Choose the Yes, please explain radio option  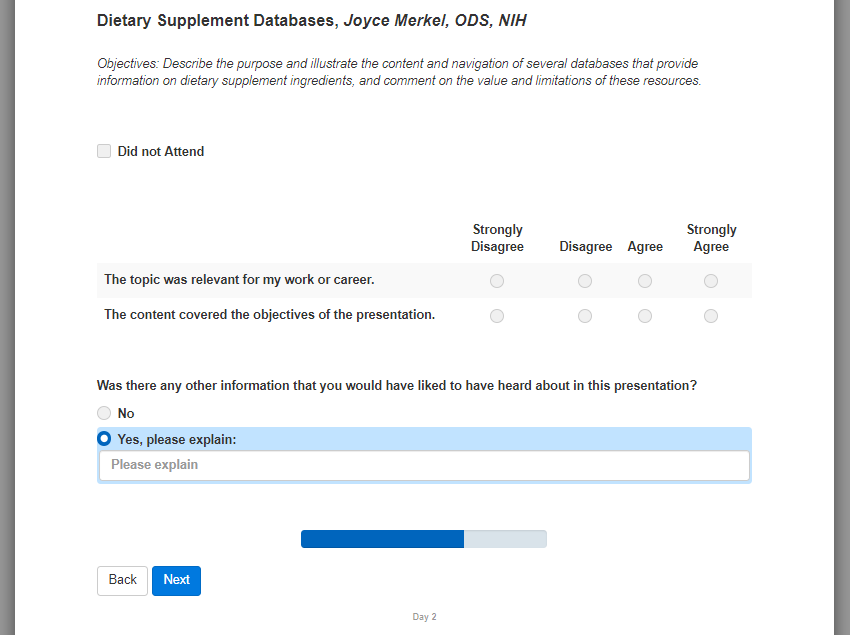104,439
